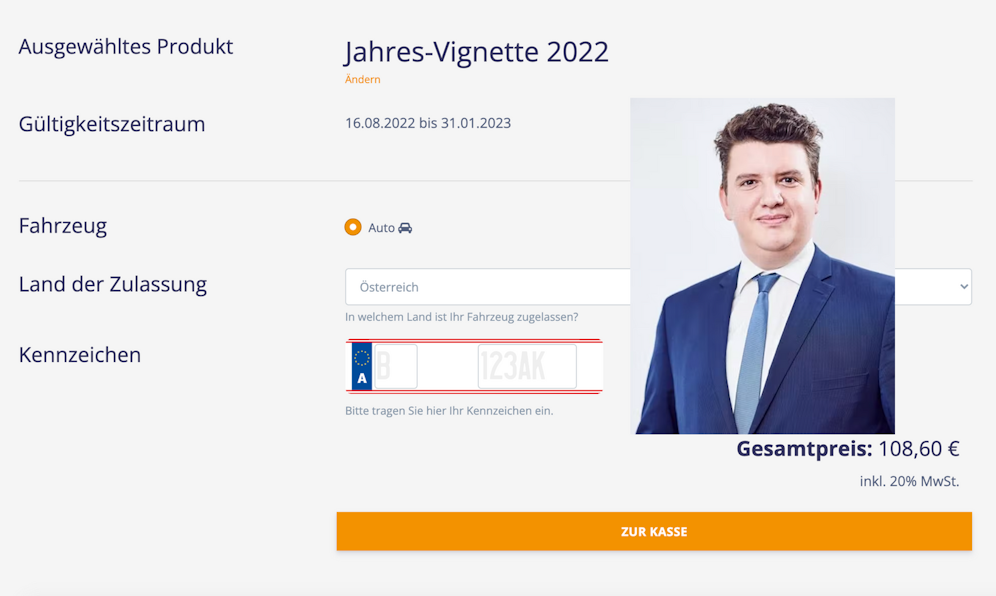Image resolution: width=996 pixels, height=596 pixels.
Task: Click the Kennzeichen field label
Action: 80,355
